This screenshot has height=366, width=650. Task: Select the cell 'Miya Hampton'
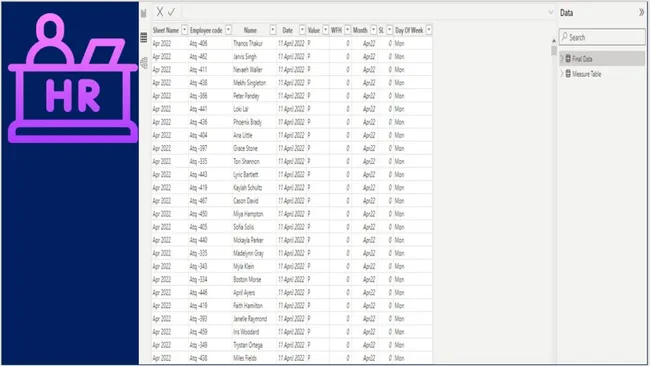click(255, 214)
